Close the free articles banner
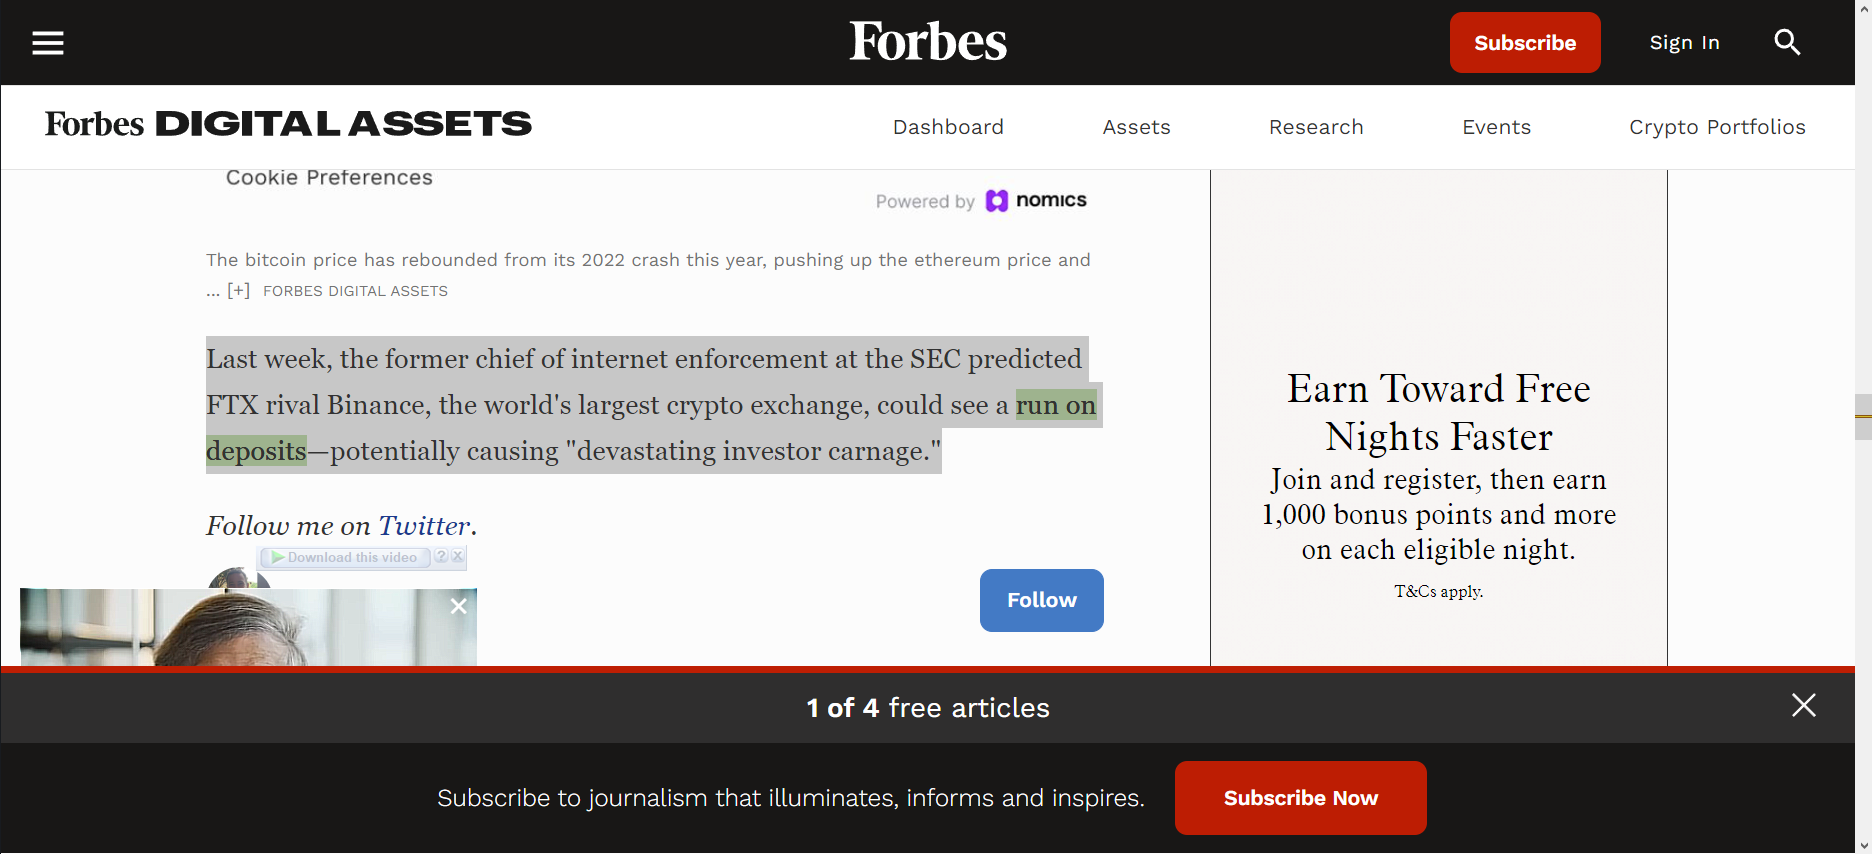Image resolution: width=1872 pixels, height=854 pixels. click(x=1804, y=706)
